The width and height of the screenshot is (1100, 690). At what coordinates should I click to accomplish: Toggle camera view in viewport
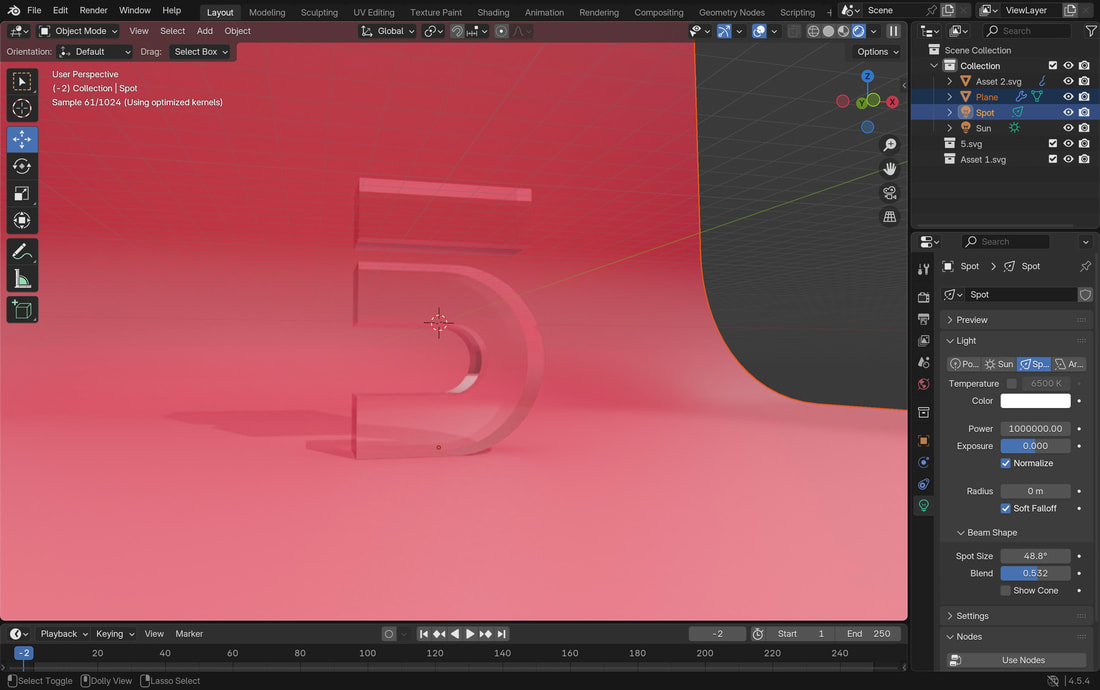coord(889,193)
